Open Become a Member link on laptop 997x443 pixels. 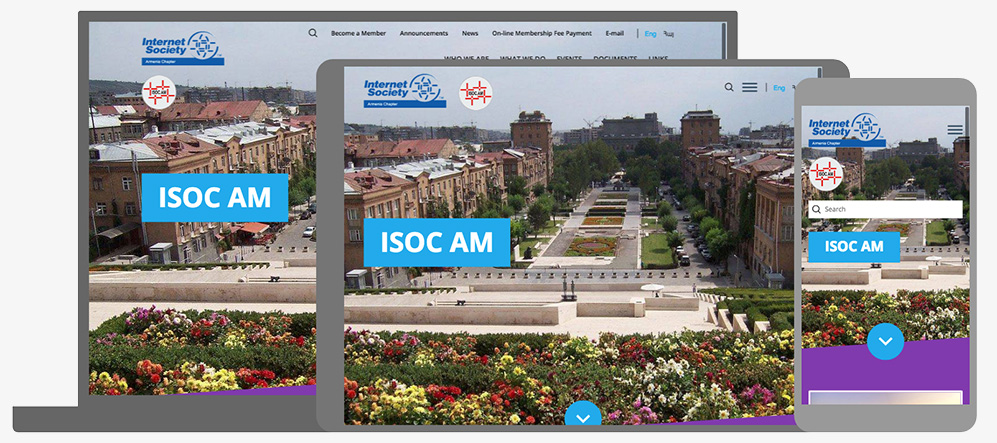[x=358, y=33]
